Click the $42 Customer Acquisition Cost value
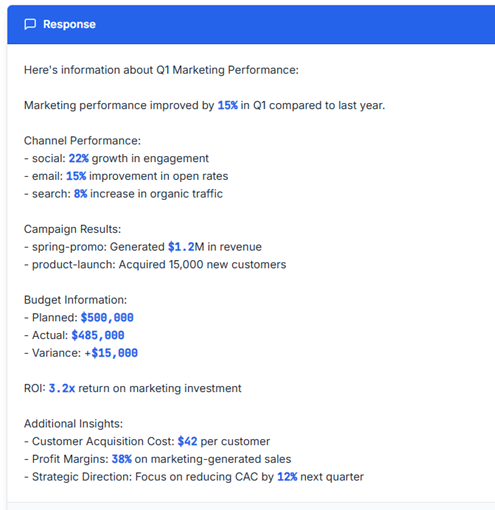Viewport: 495px width, 510px height. (187, 441)
